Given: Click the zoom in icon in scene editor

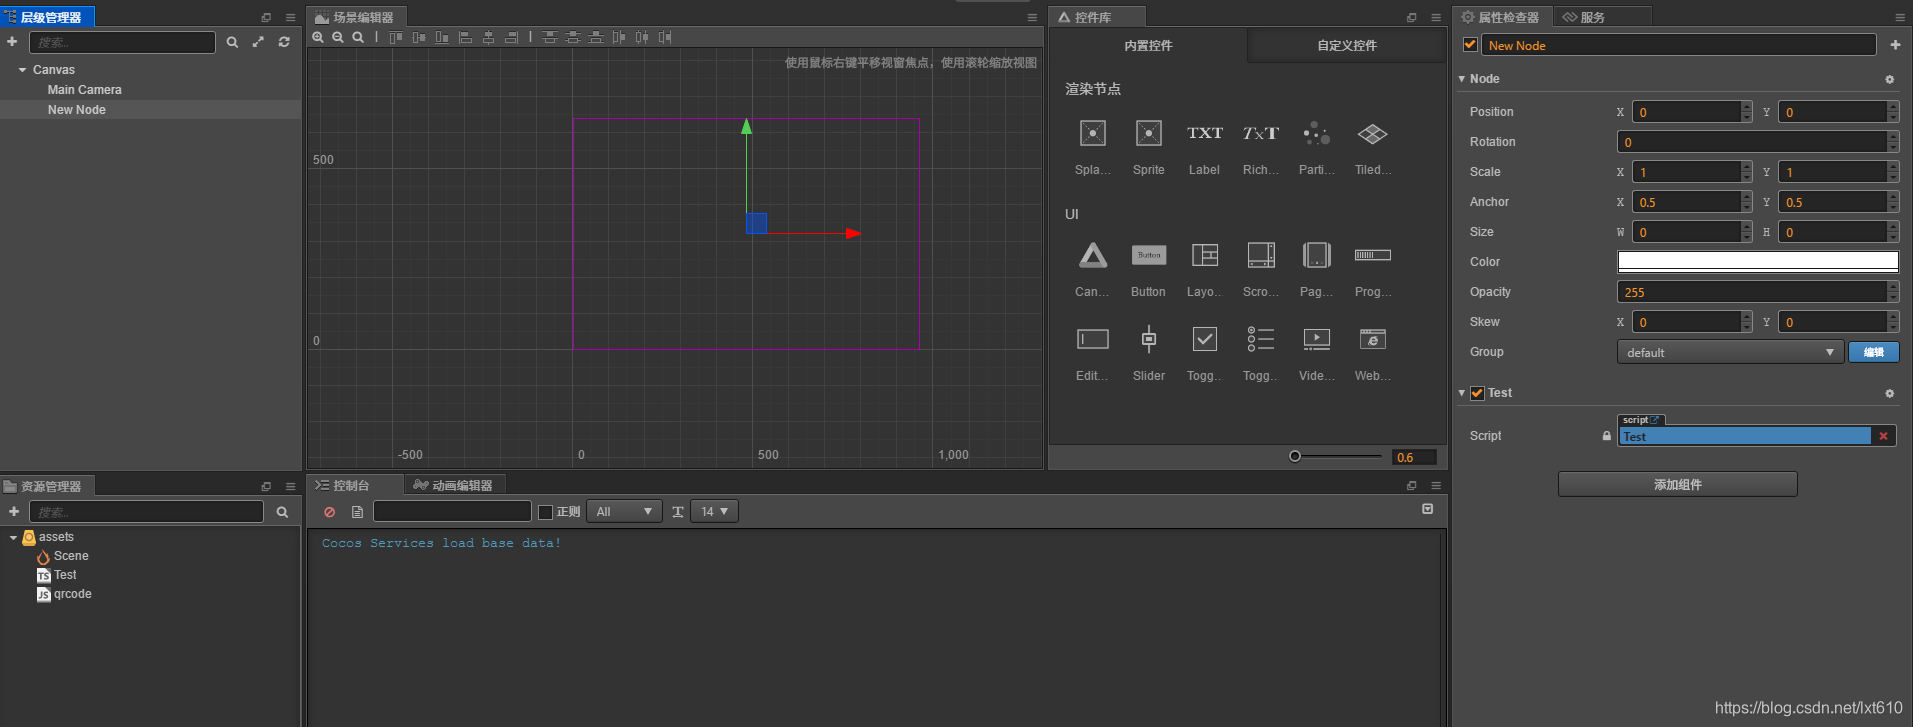Looking at the screenshot, I should pyautogui.click(x=318, y=37).
